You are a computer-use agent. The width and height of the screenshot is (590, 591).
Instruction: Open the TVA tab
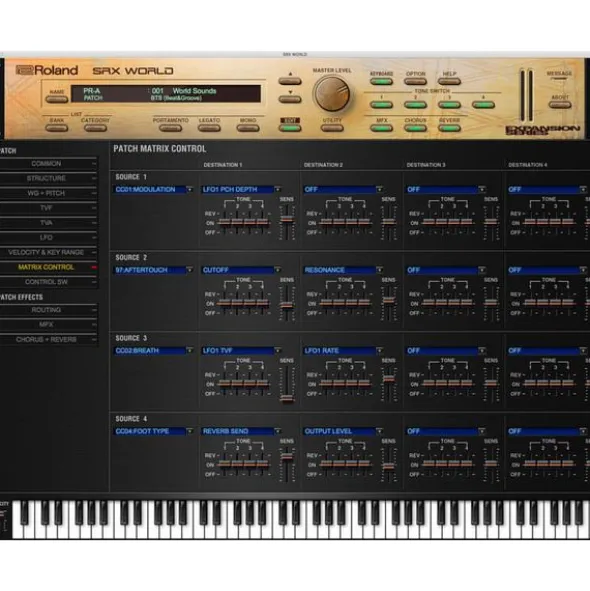48,223
